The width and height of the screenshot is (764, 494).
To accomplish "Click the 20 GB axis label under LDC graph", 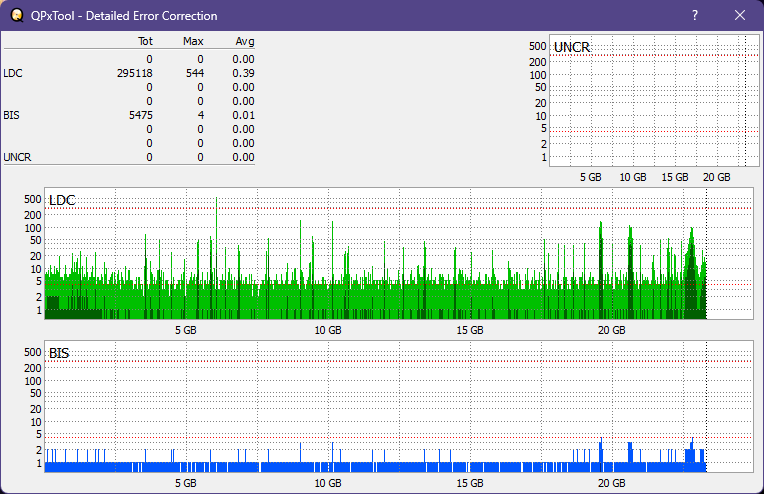I will pyautogui.click(x=611, y=330).
